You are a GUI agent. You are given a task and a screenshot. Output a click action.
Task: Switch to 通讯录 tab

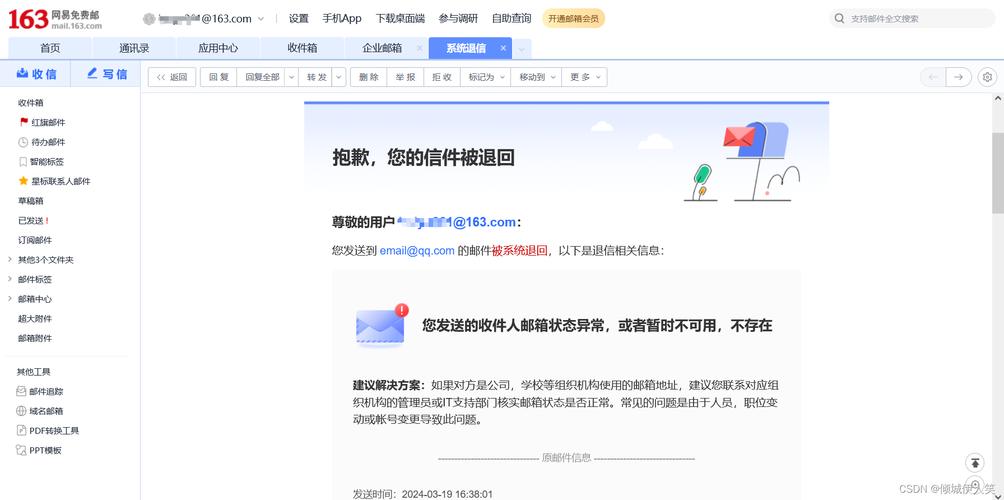point(134,48)
